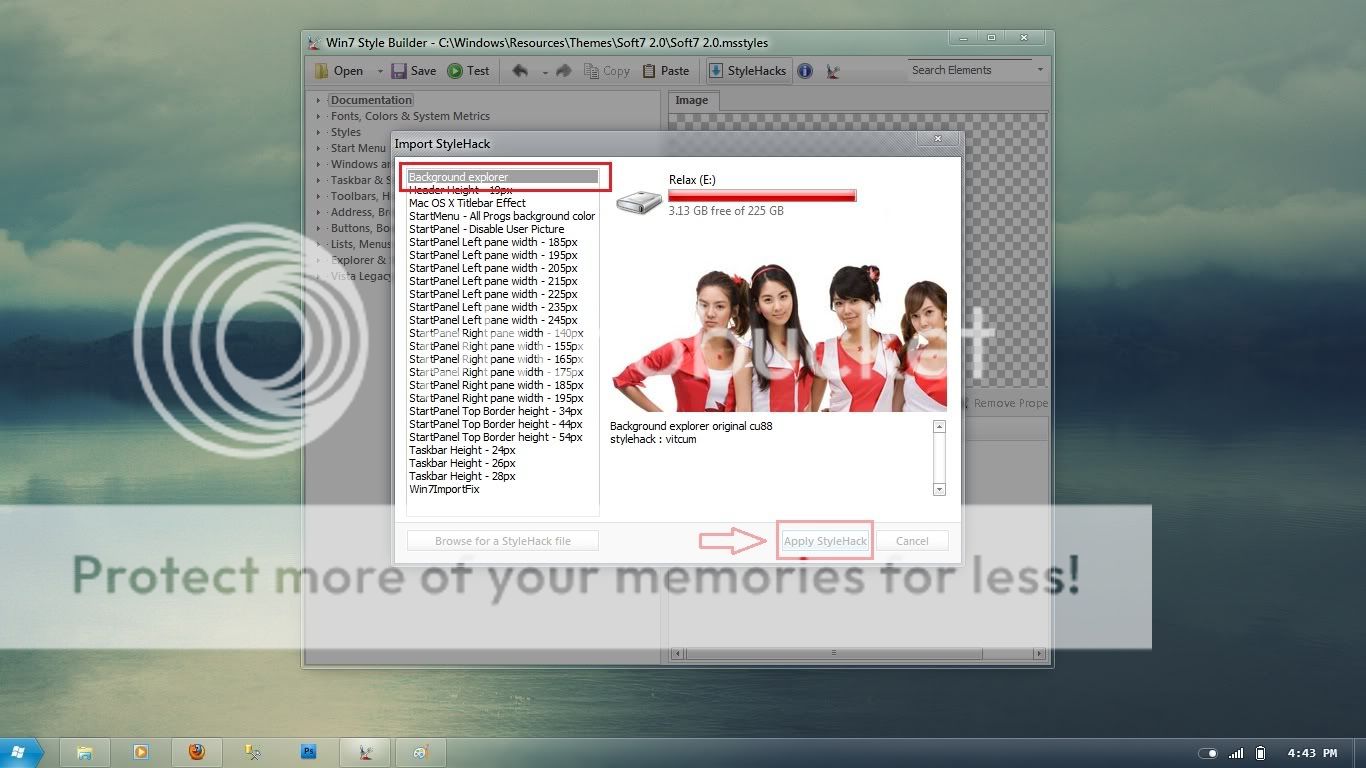Click the blue info icon in toolbar
This screenshot has height=768, width=1366.
tap(805, 71)
